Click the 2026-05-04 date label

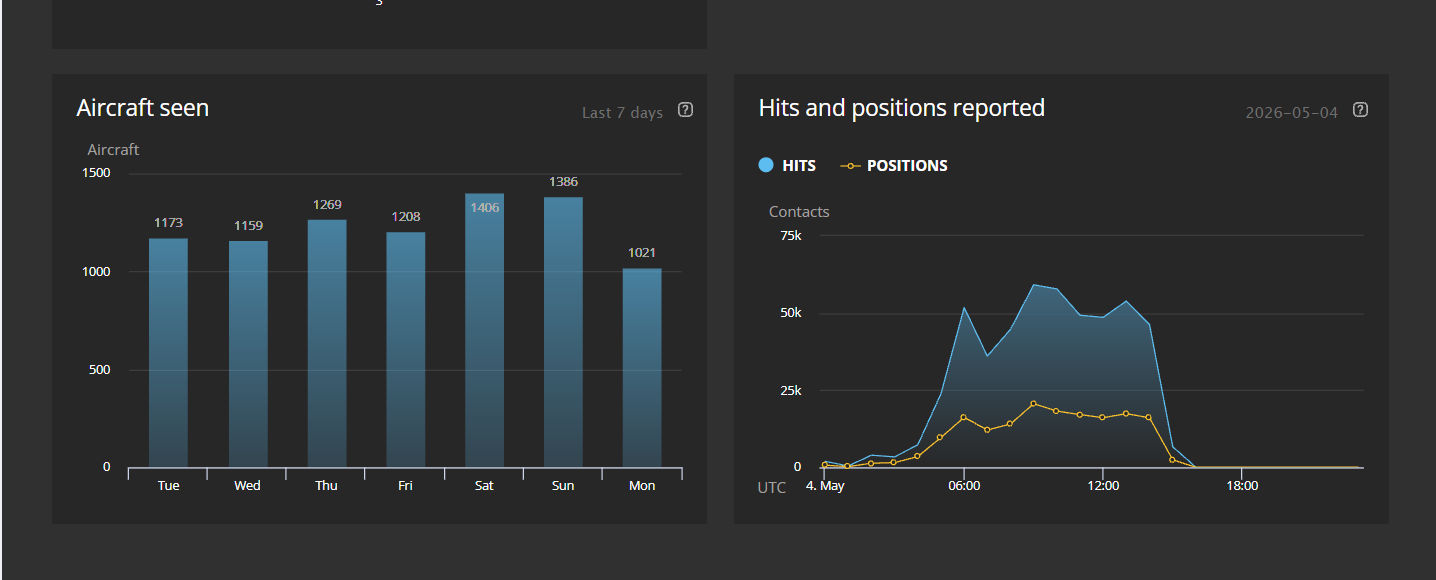pos(1291,113)
